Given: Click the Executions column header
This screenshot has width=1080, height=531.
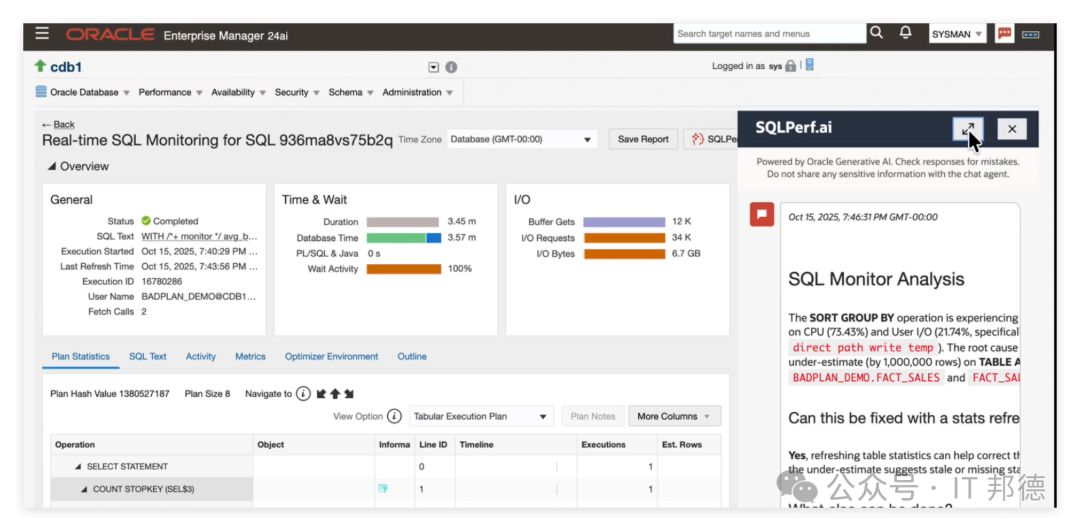Looking at the screenshot, I should click(617, 445).
